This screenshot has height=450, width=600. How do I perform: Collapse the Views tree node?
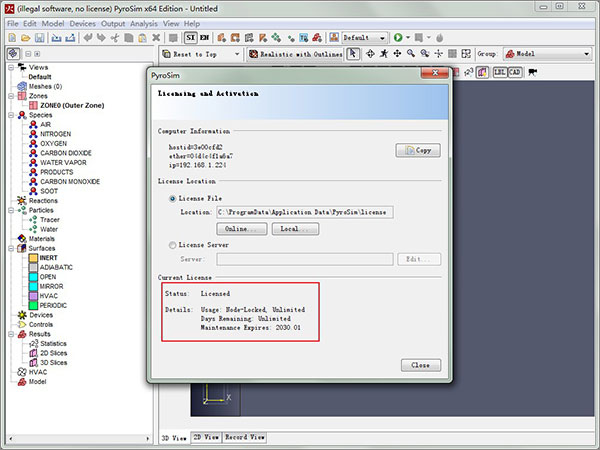tap(11, 67)
